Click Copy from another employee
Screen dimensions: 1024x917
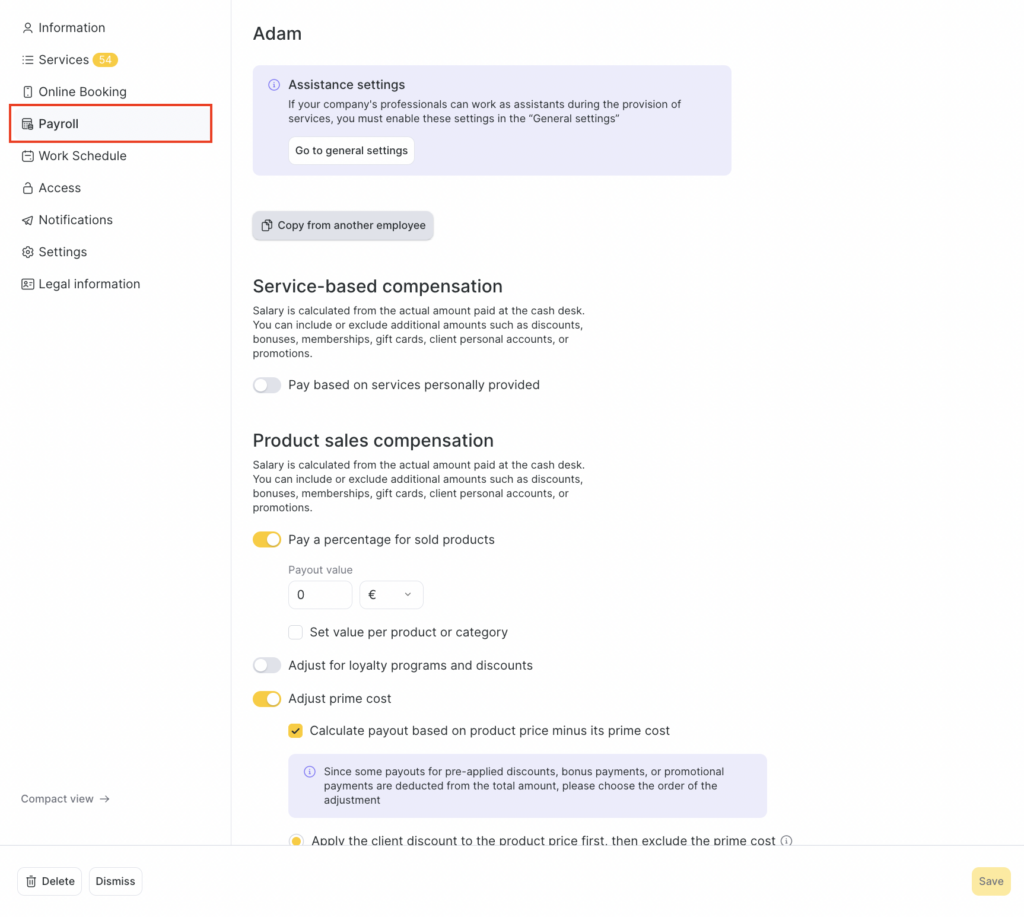coord(343,226)
